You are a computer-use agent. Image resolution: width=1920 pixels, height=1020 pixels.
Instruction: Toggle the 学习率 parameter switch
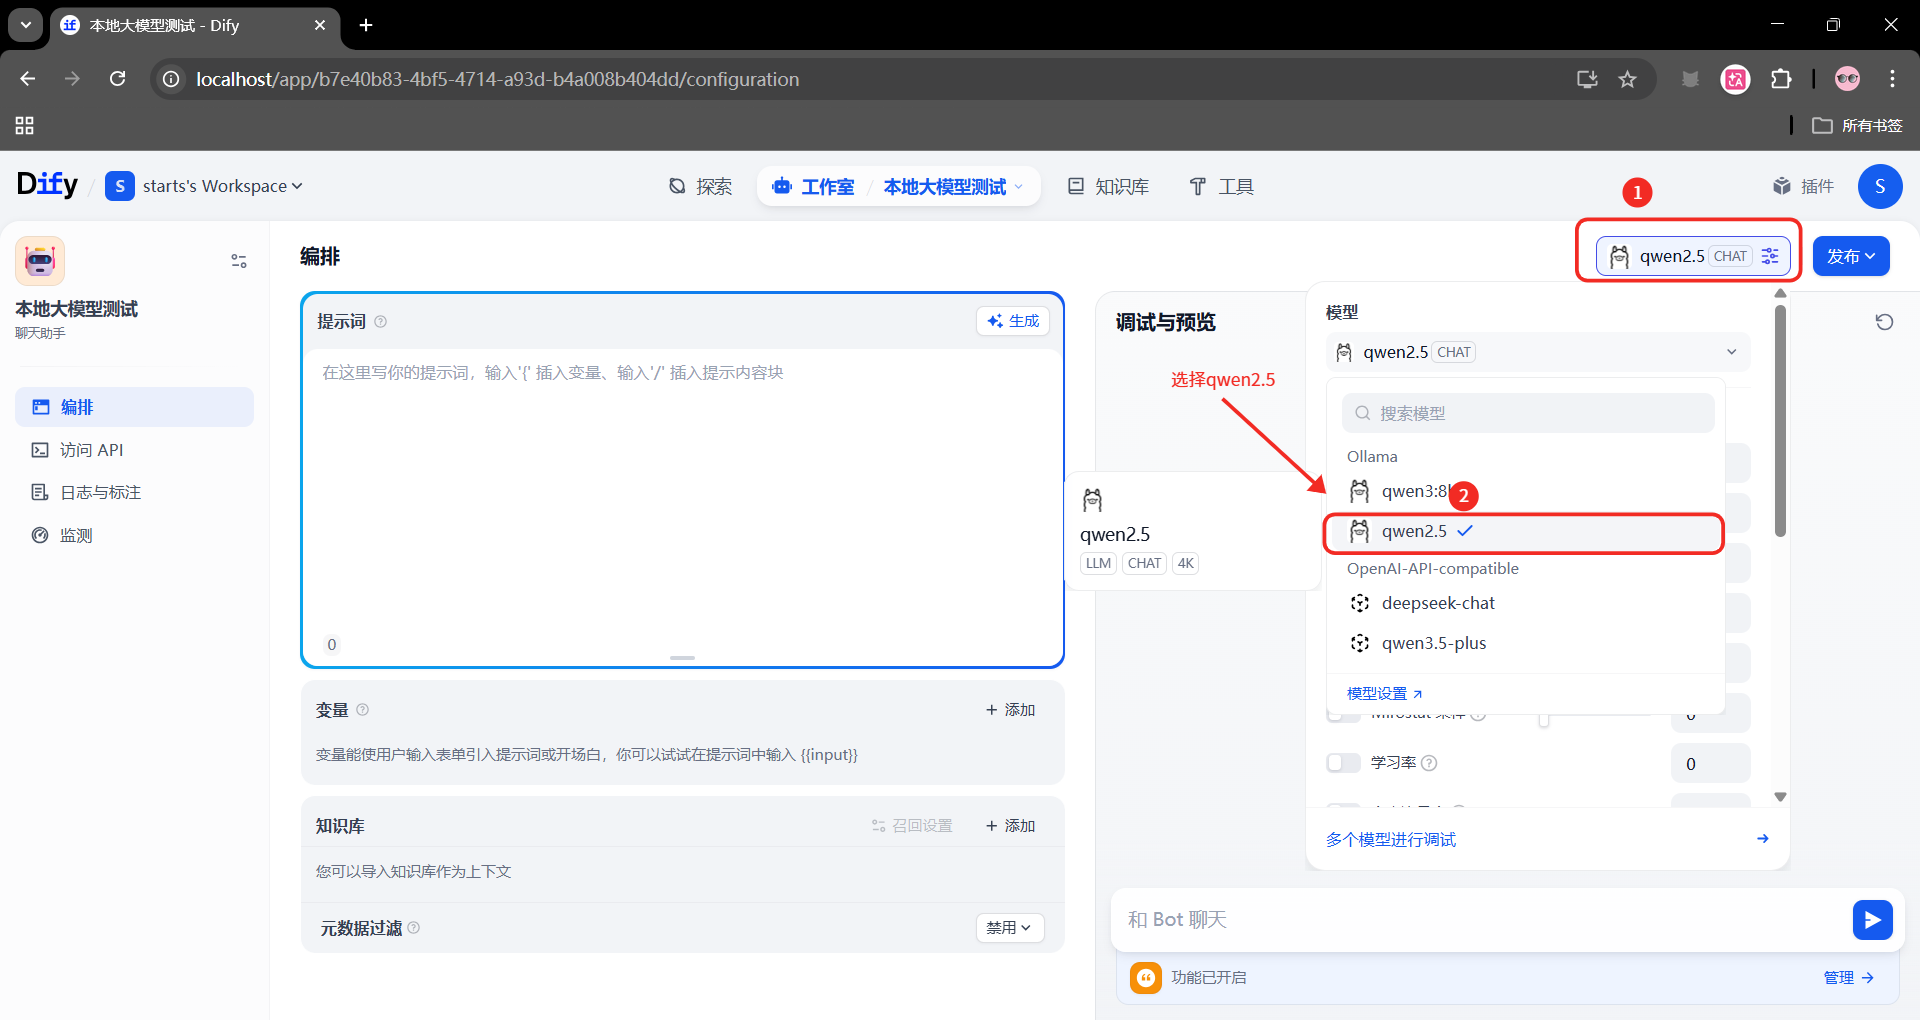[x=1343, y=763]
